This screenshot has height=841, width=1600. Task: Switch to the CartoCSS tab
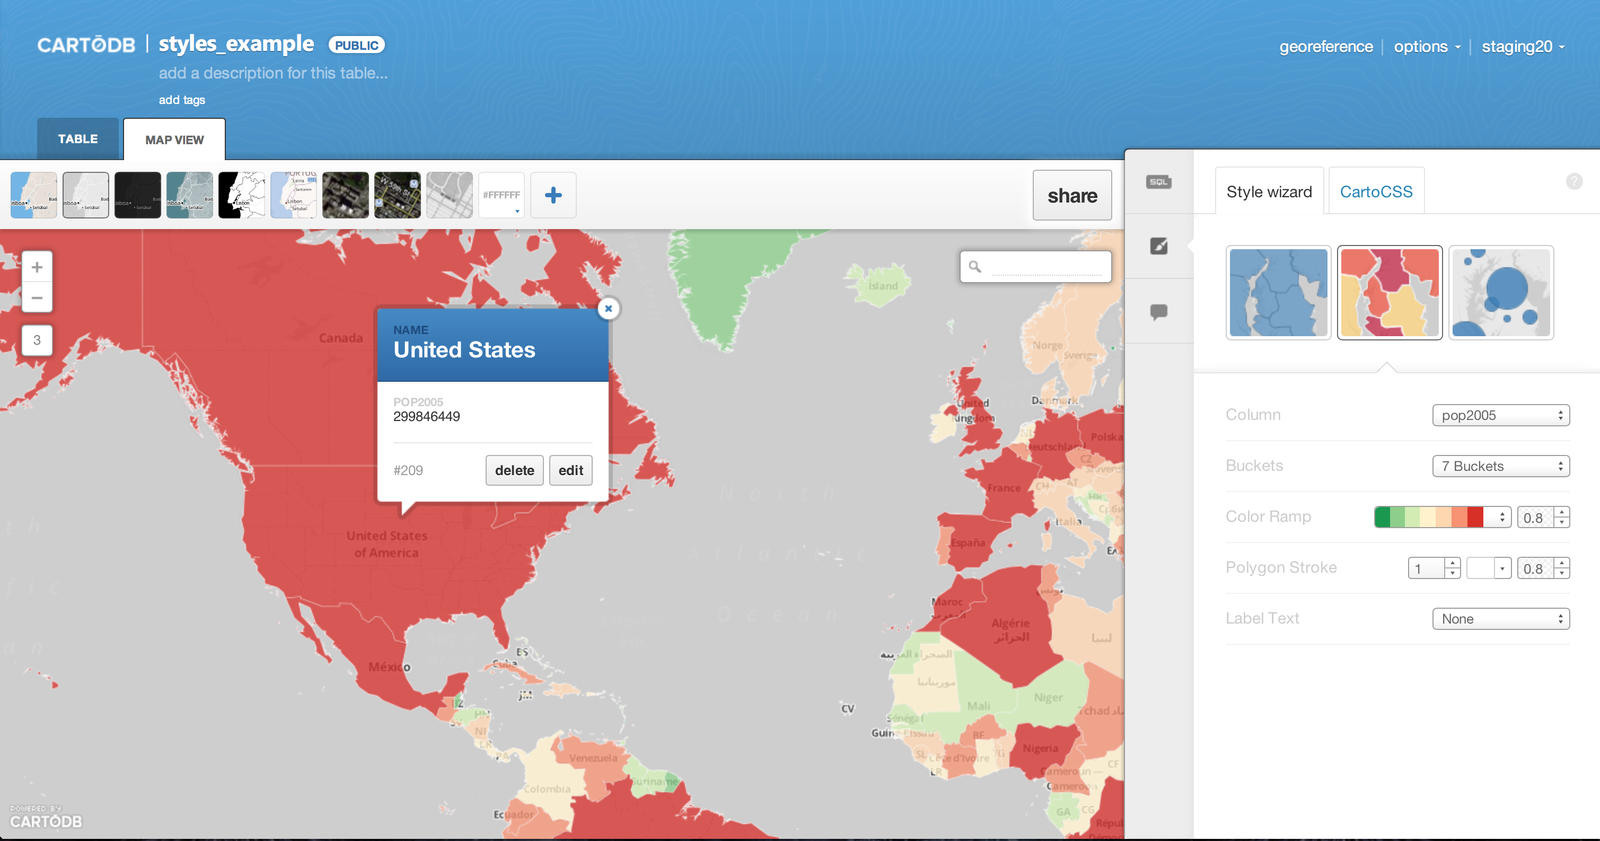click(x=1376, y=191)
